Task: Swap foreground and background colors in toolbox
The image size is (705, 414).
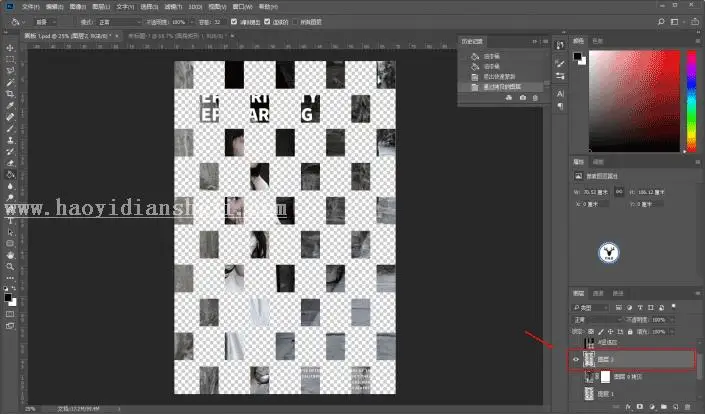Action: click(14, 289)
